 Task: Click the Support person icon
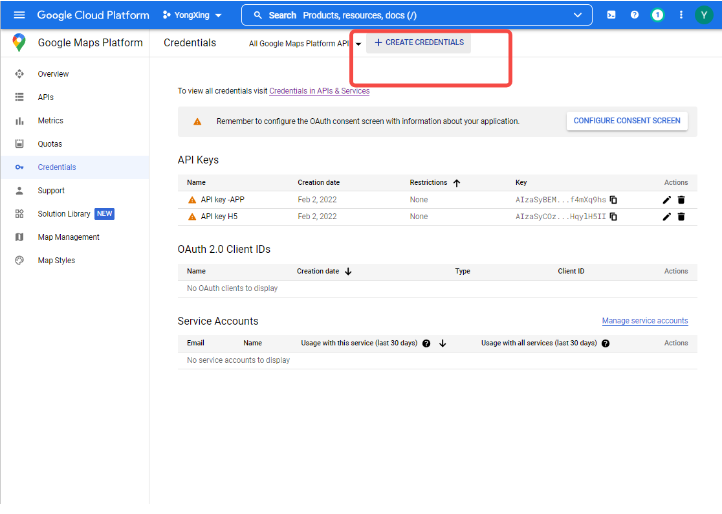tap(19, 191)
